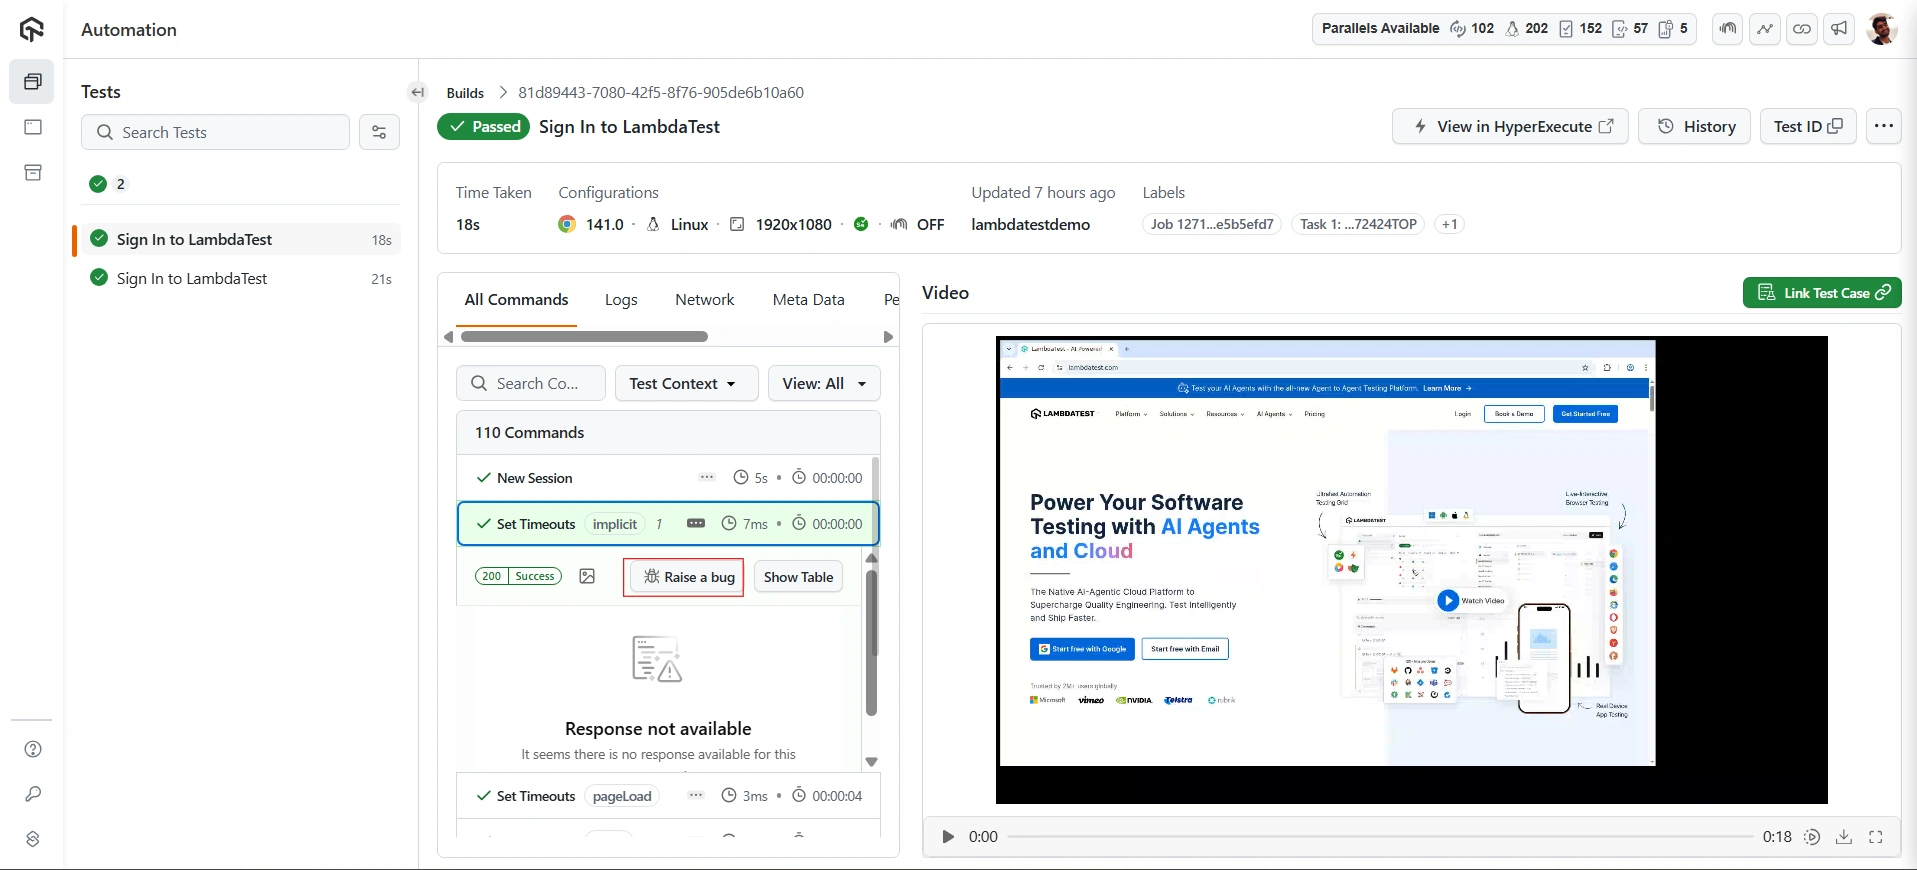Switch to the Network tab
The height and width of the screenshot is (870, 1917).
(x=704, y=300)
